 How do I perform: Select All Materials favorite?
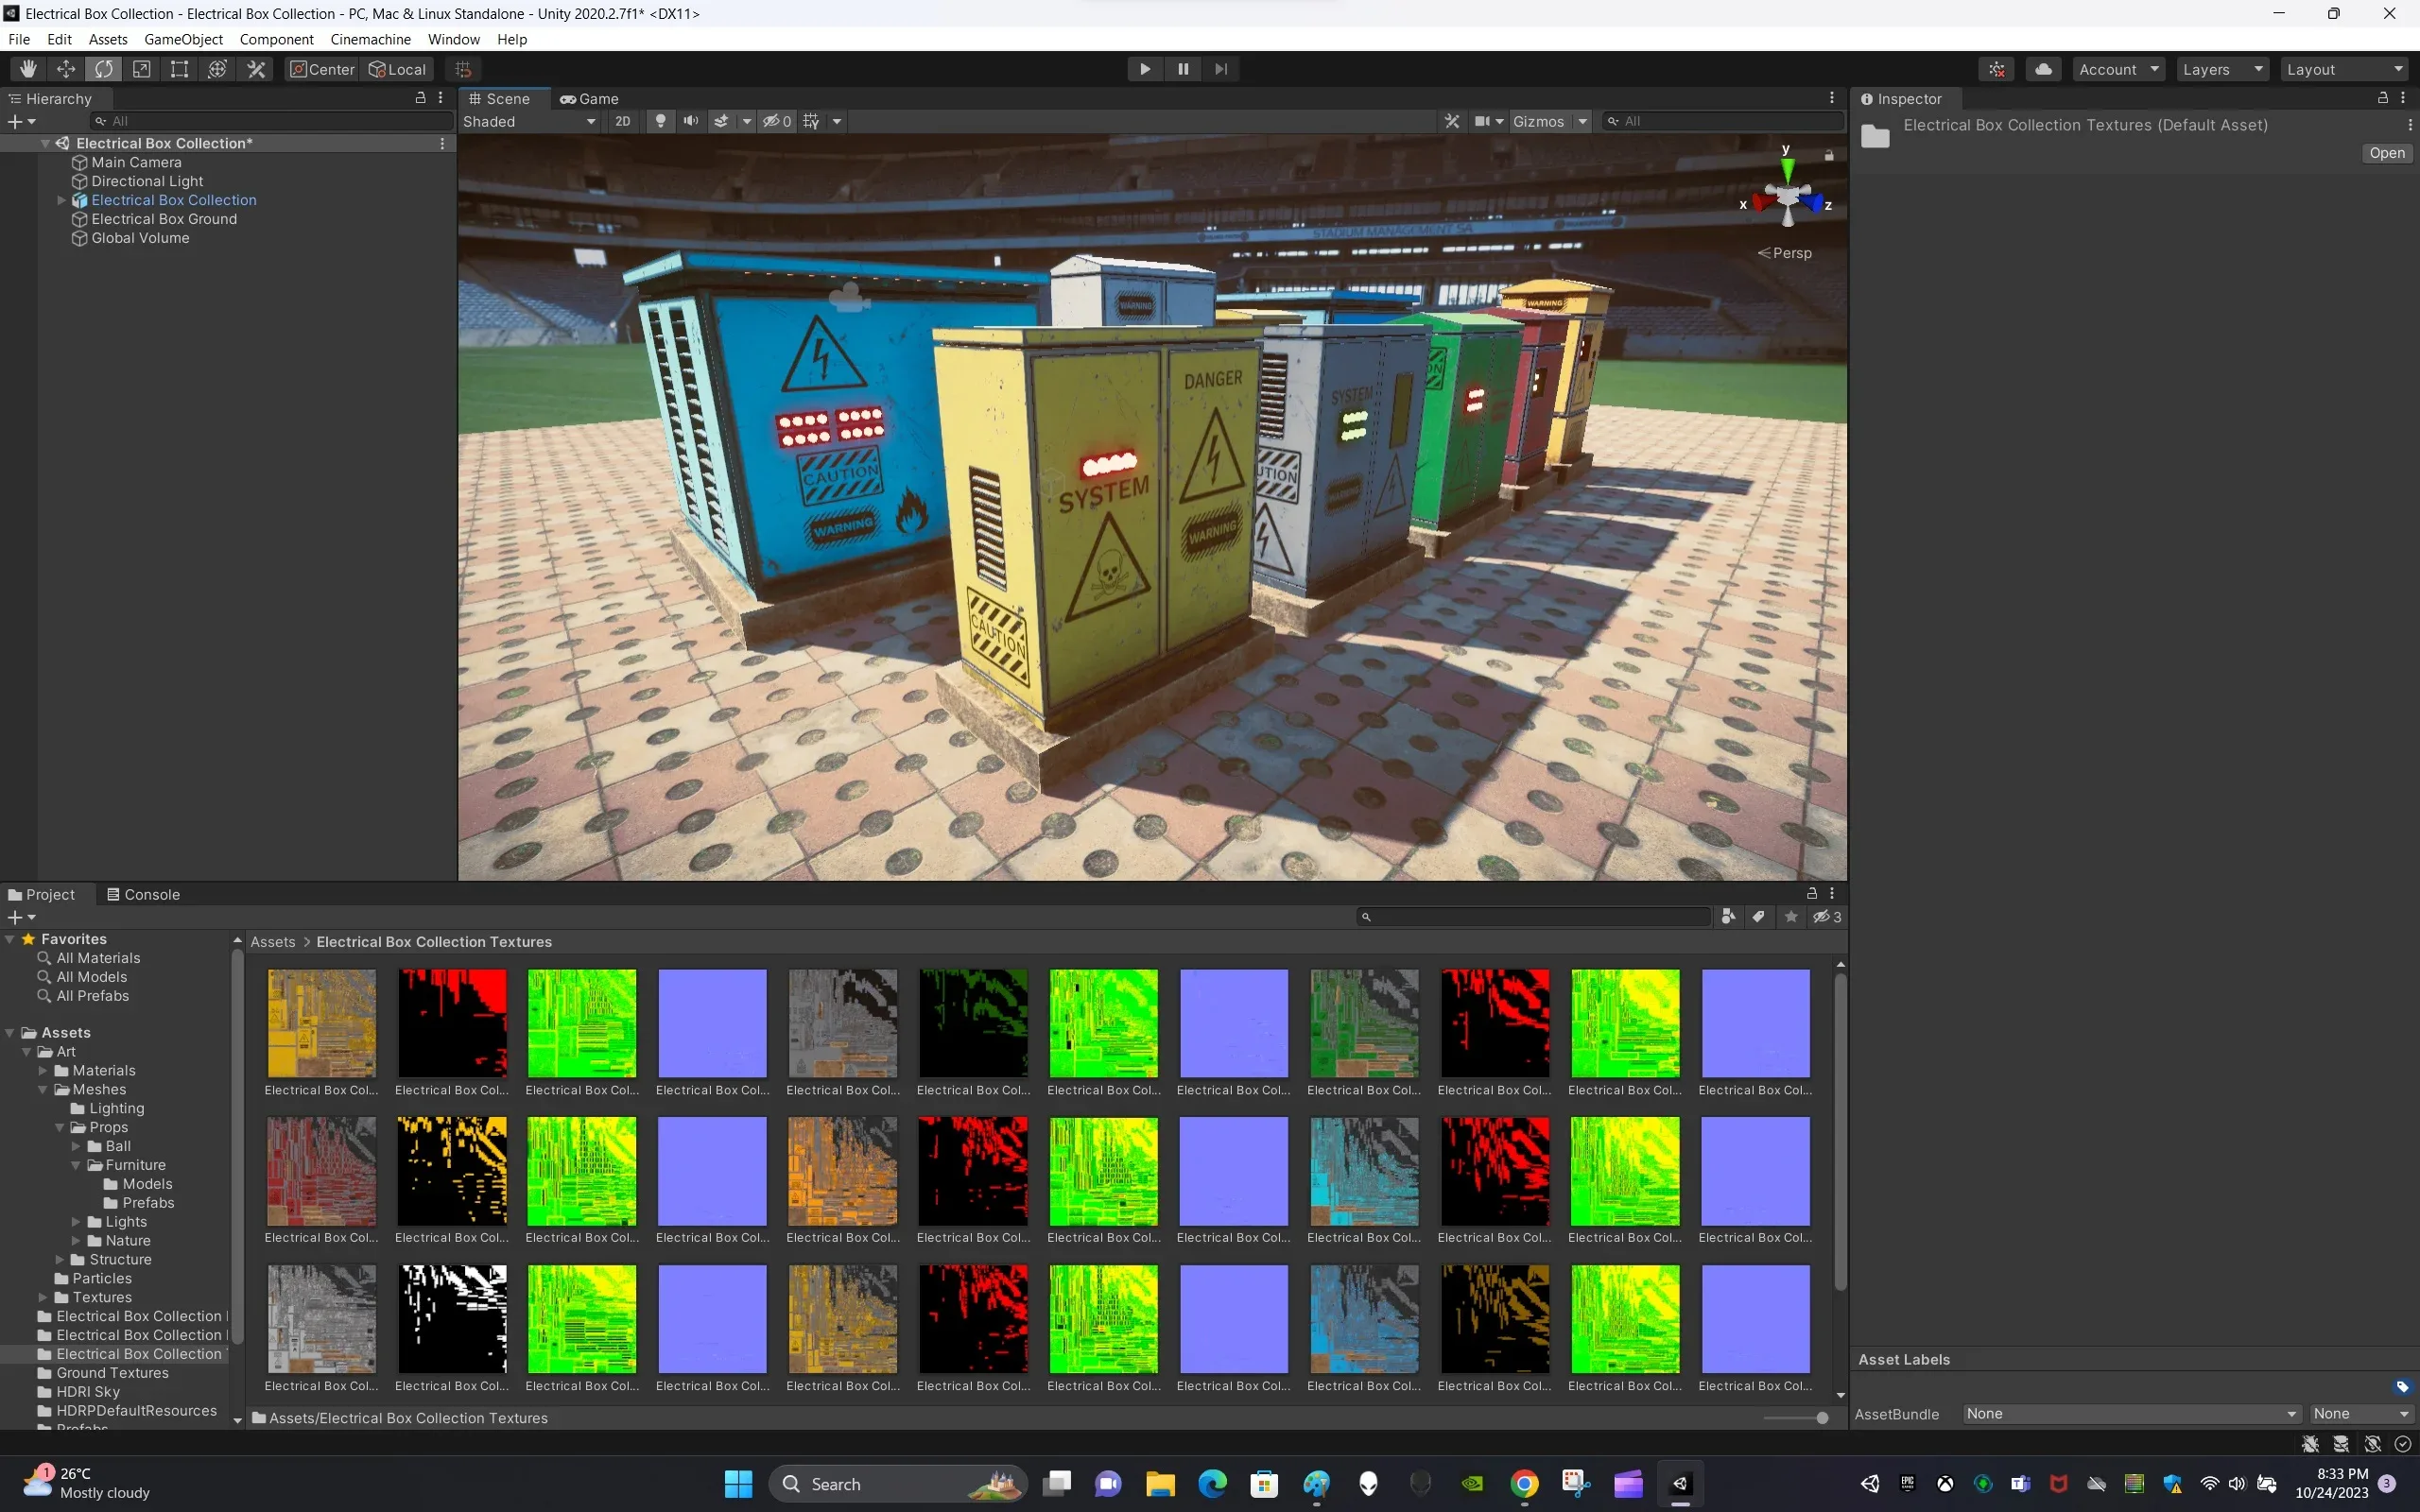[97, 958]
